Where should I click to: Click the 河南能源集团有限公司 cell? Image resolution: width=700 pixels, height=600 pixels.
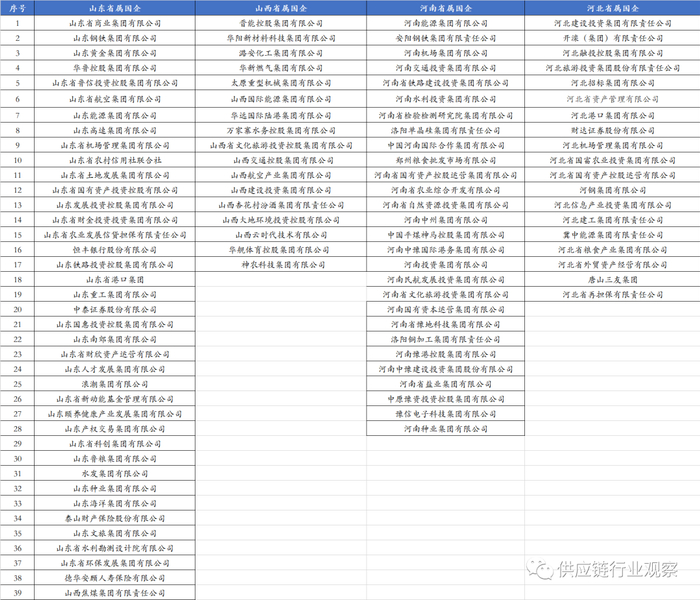click(x=446, y=23)
